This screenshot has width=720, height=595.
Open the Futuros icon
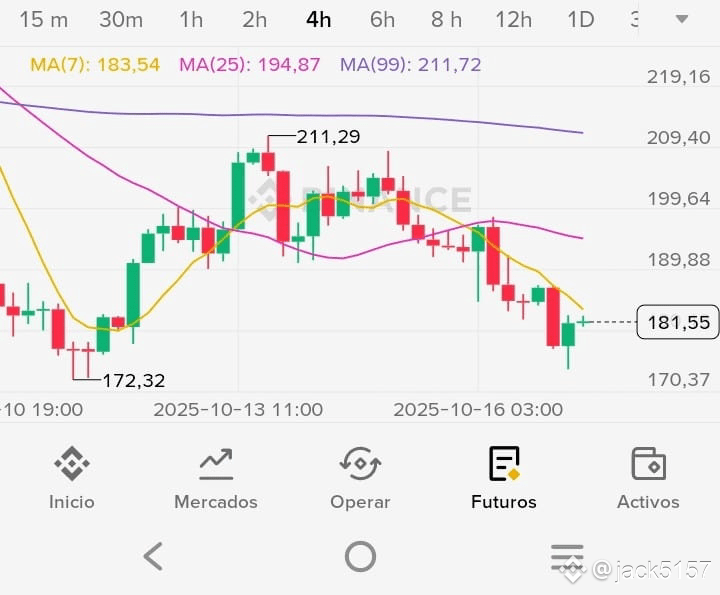click(504, 464)
